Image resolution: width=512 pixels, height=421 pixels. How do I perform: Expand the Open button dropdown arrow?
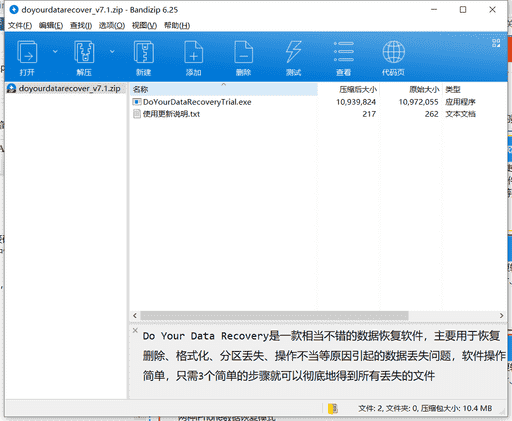pyautogui.click(x=55, y=52)
